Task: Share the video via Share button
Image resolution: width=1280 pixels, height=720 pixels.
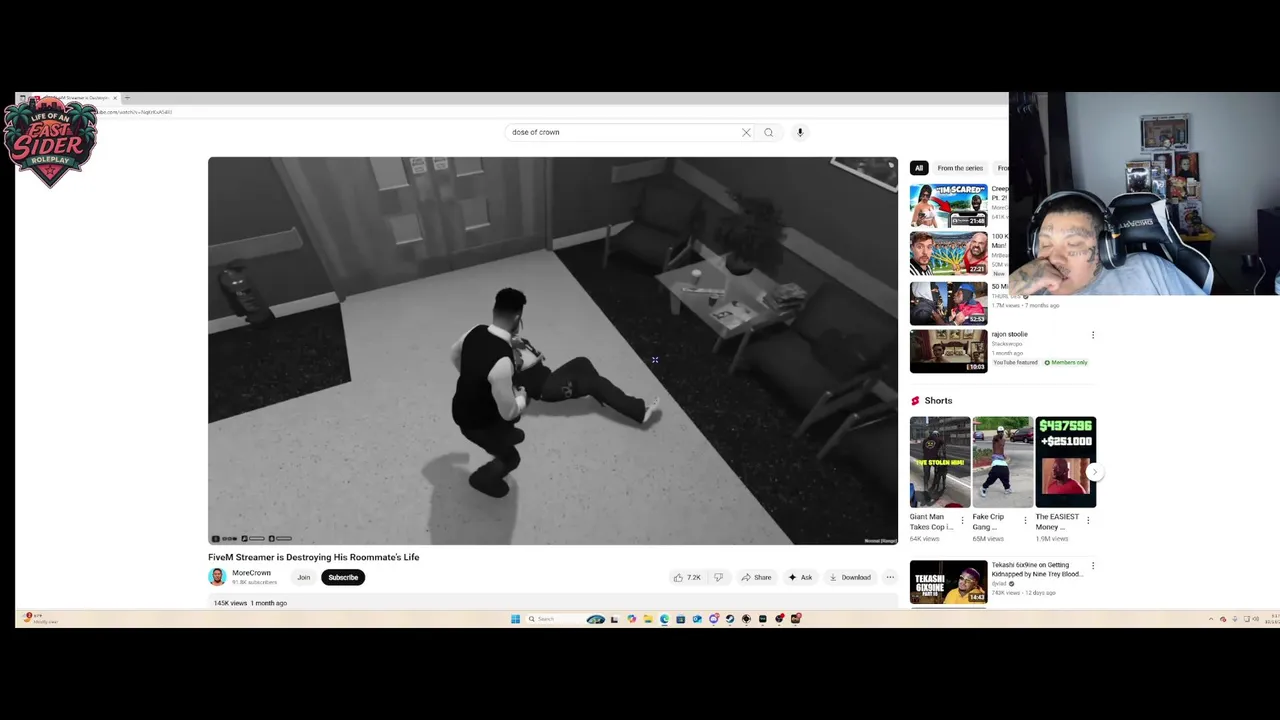Action: (756, 577)
